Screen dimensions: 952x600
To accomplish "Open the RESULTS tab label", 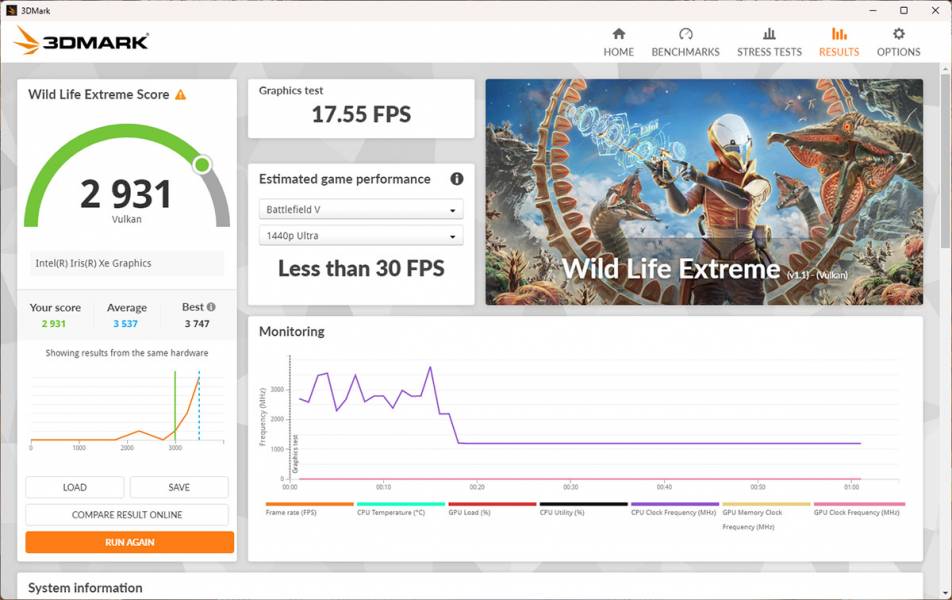I will [839, 52].
